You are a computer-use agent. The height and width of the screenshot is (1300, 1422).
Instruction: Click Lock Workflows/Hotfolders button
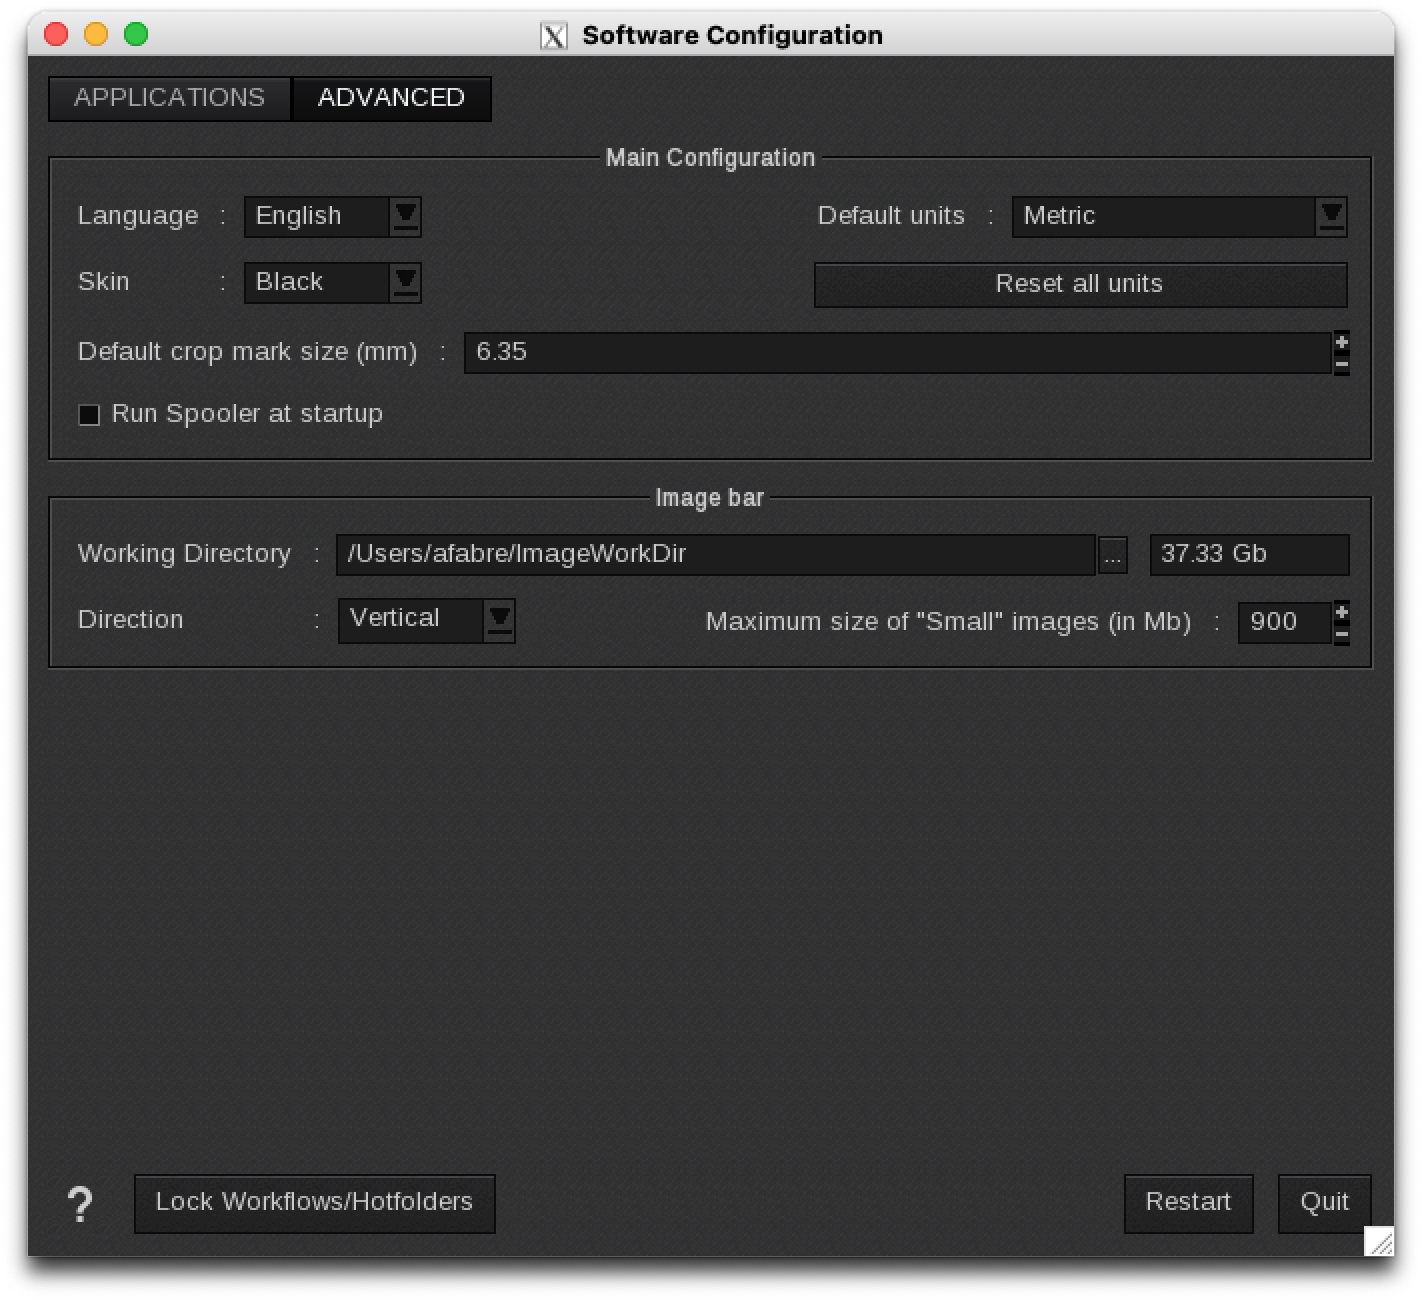(x=314, y=1203)
